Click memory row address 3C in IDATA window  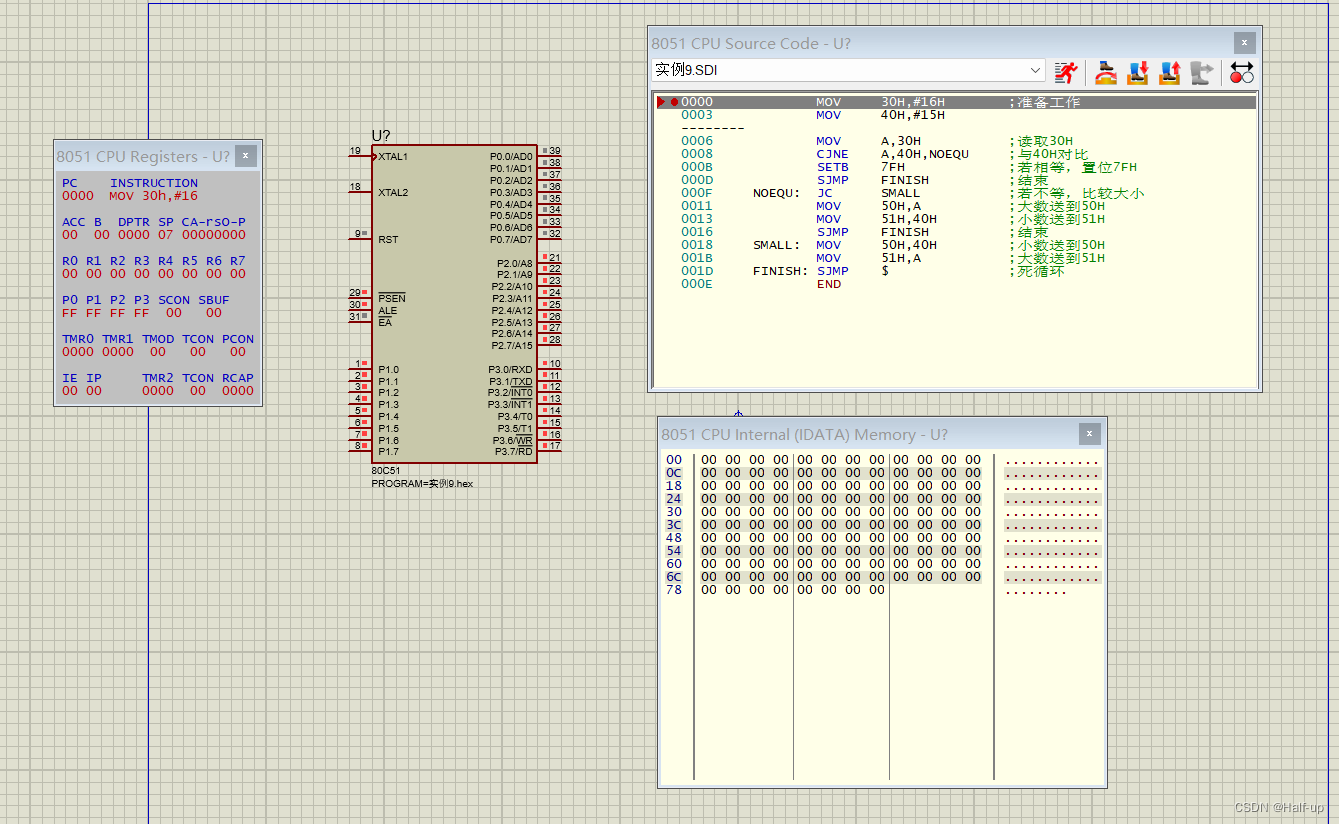point(674,525)
